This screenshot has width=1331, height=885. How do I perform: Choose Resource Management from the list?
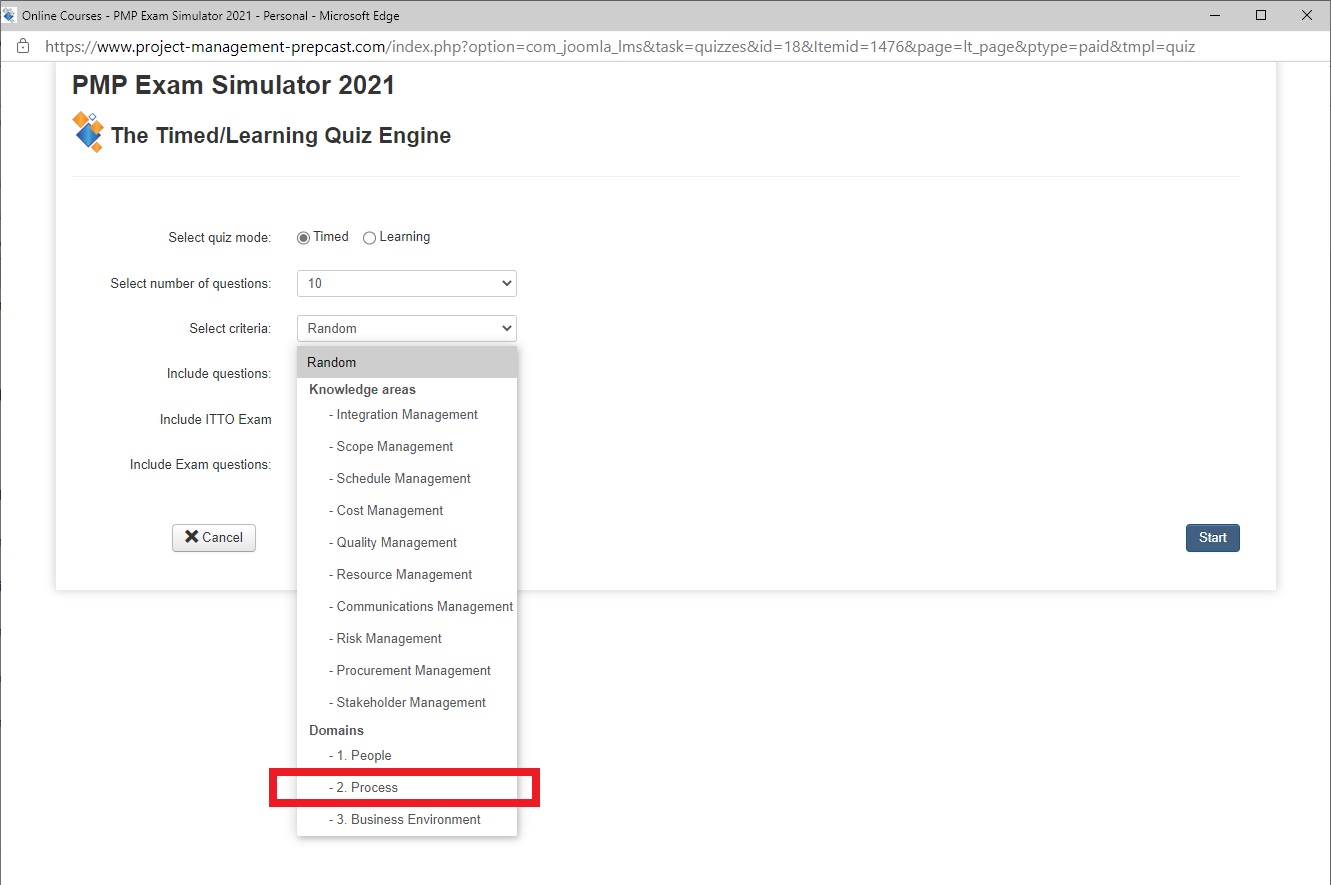pos(407,575)
